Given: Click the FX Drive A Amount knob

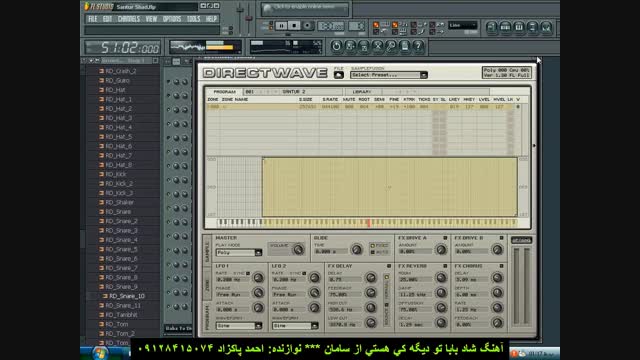Looking at the screenshot, I should click(441, 249).
